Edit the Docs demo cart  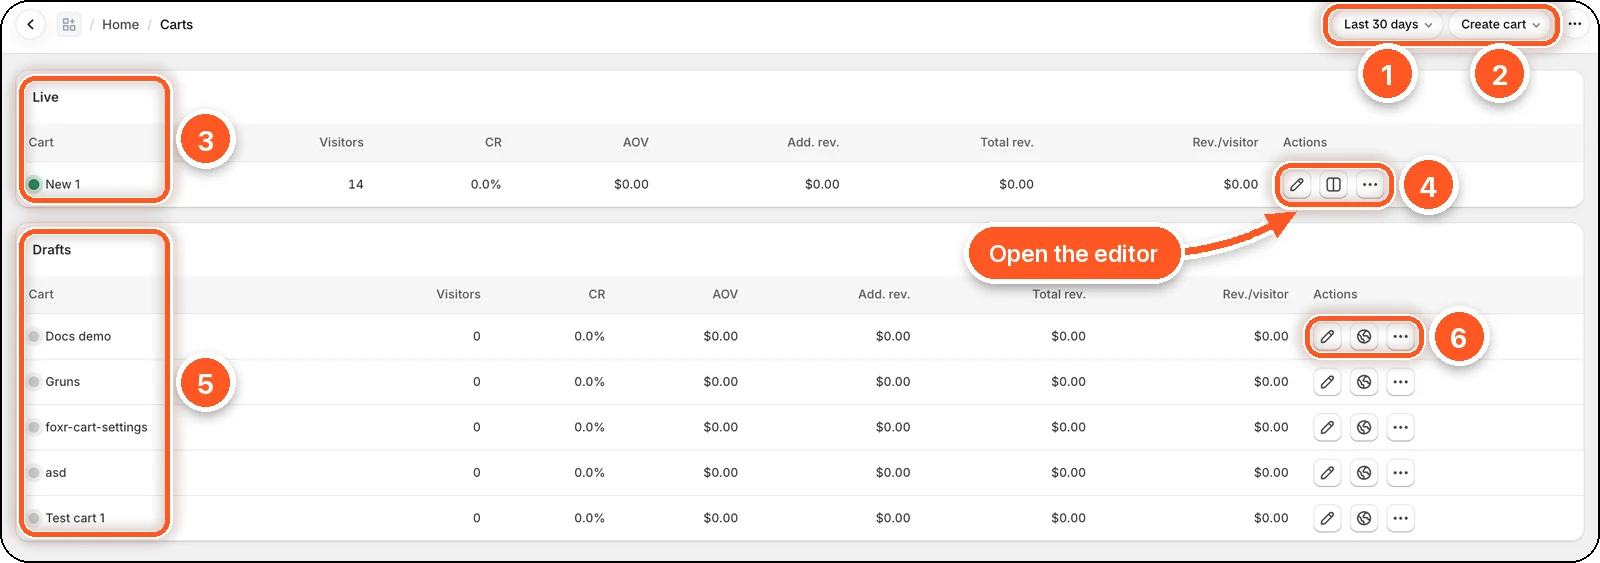point(1327,336)
